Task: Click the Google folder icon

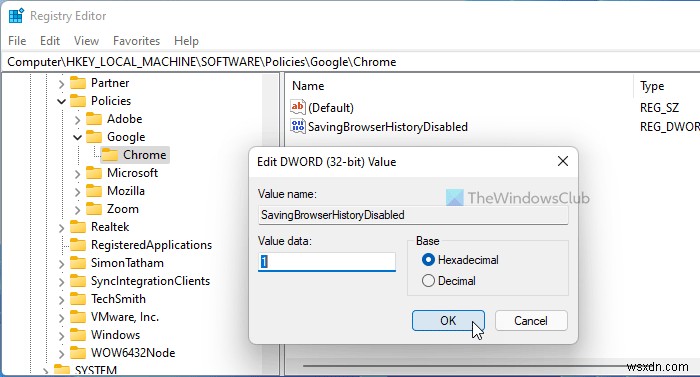Action: pos(94,137)
